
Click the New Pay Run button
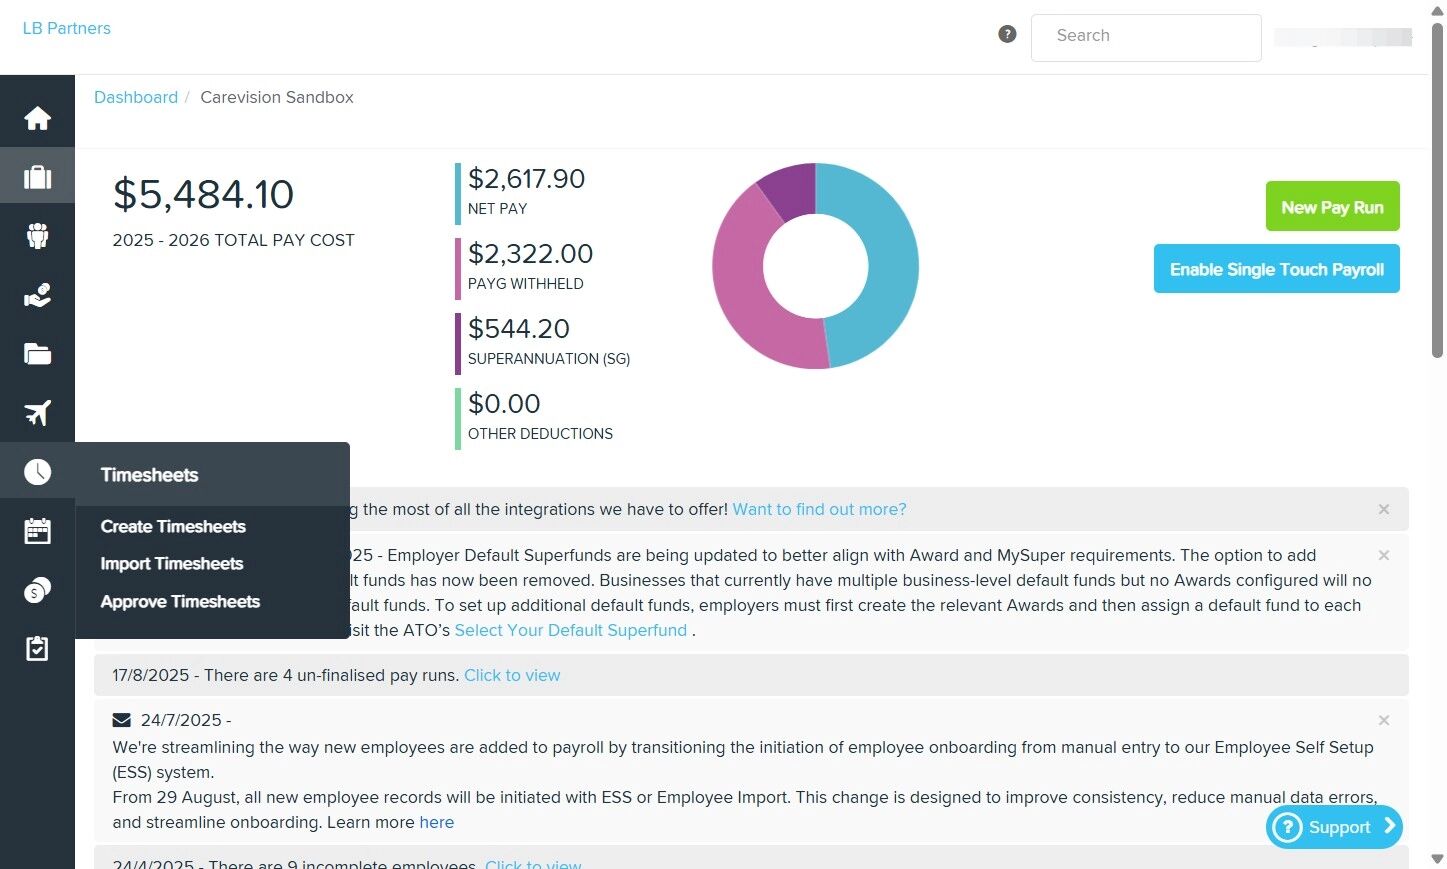click(x=1332, y=207)
